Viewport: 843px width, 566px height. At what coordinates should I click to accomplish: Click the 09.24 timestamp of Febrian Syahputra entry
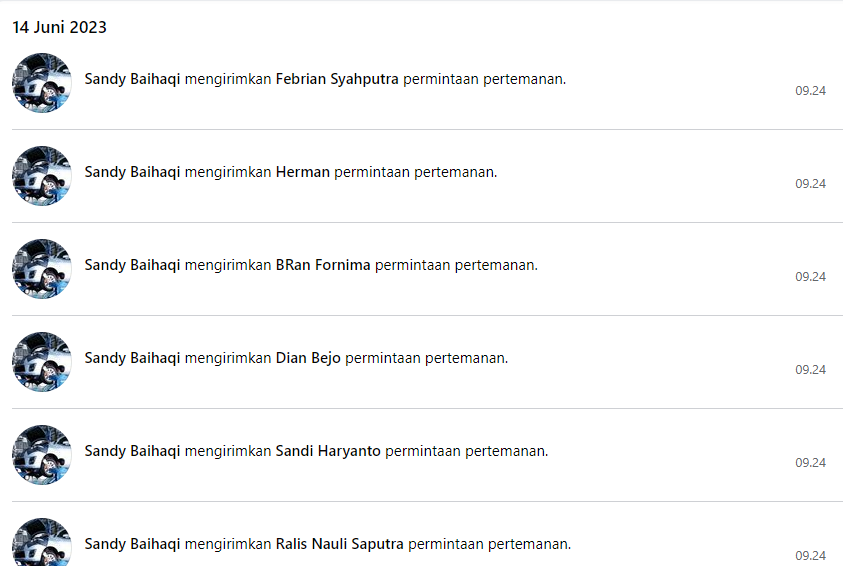coord(810,91)
